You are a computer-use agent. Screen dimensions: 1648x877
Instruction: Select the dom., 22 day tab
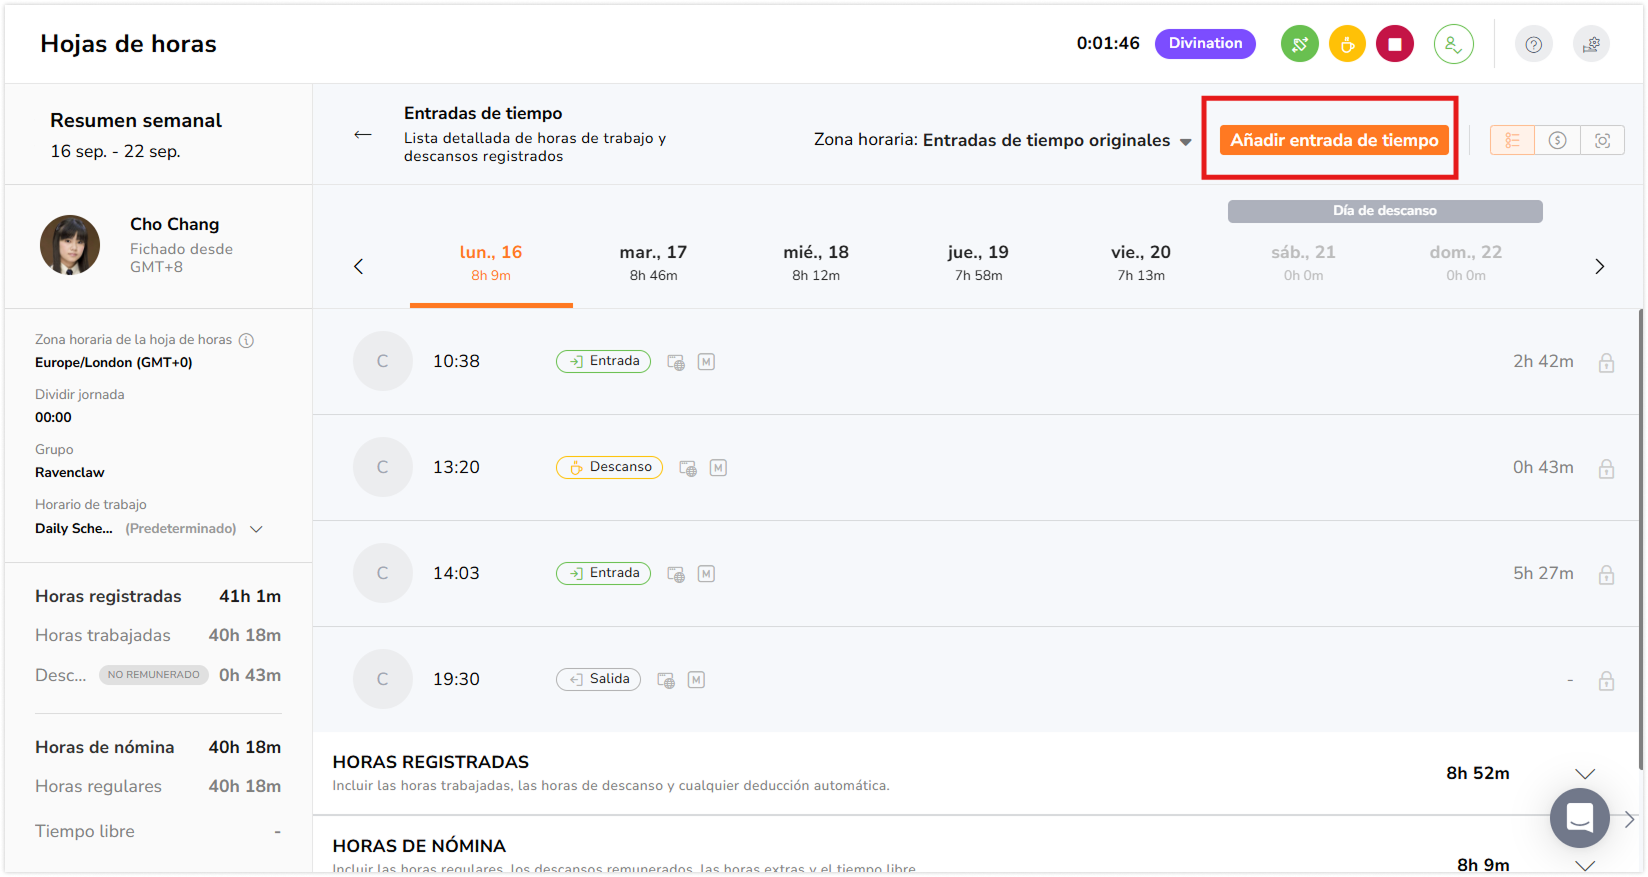coord(1466,263)
